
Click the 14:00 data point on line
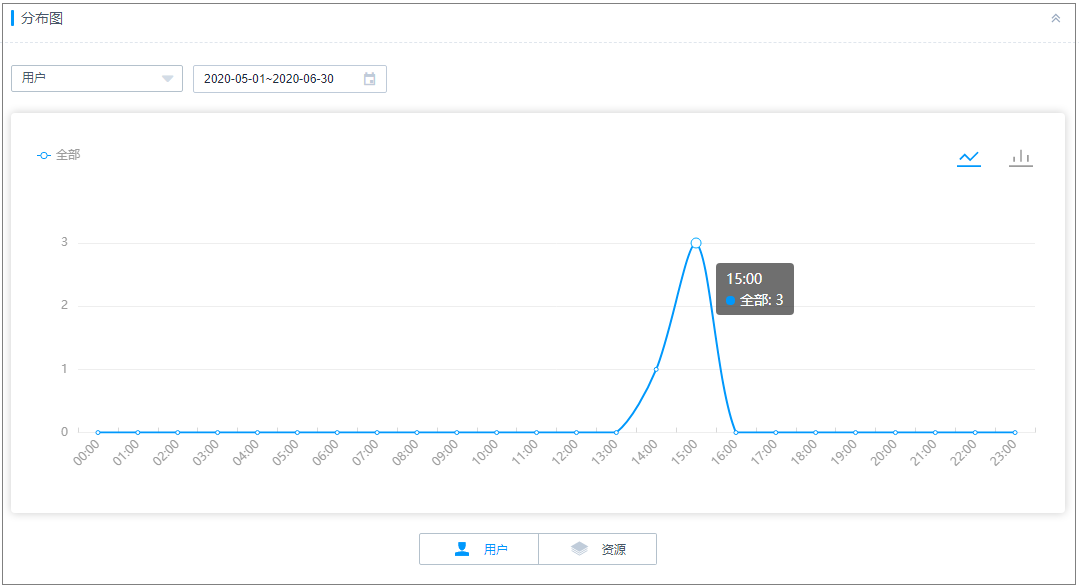[x=656, y=370]
